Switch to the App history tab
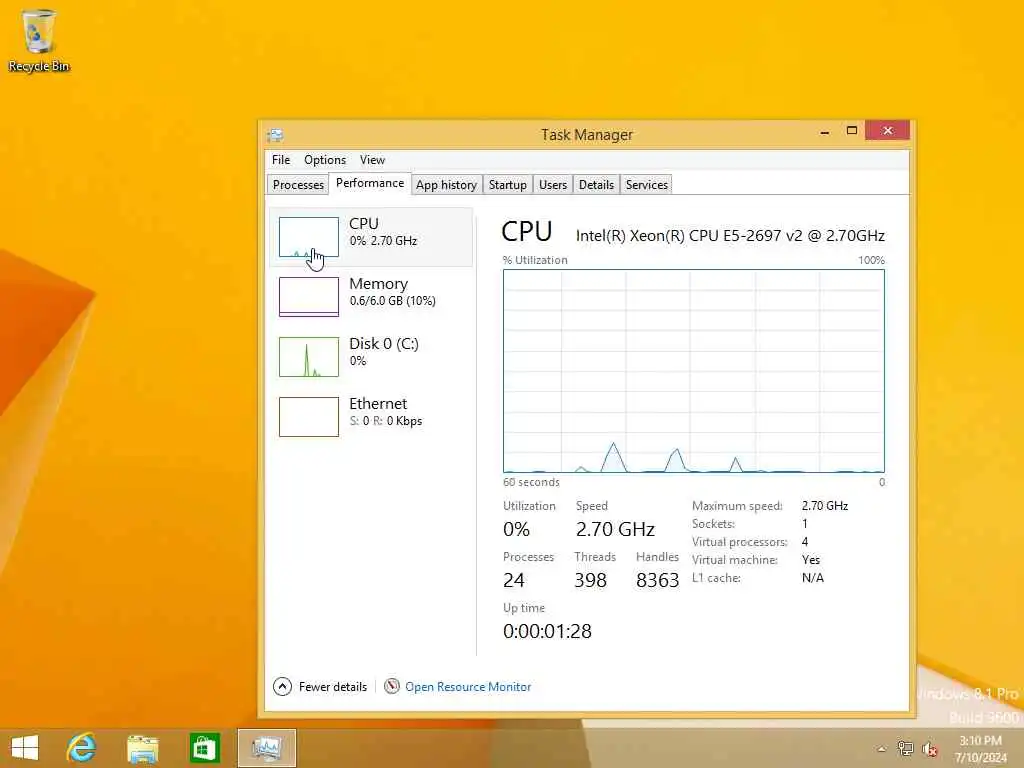The height and width of the screenshot is (768, 1024). pyautogui.click(x=446, y=185)
